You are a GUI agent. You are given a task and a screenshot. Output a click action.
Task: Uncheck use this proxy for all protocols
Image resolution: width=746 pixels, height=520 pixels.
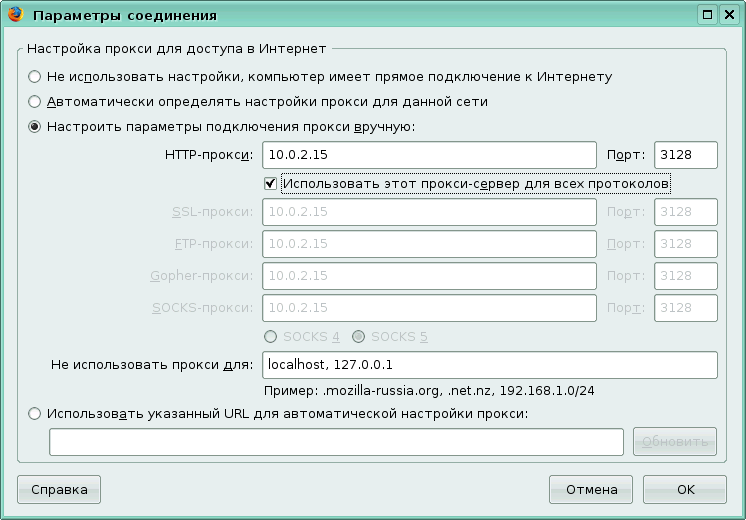pos(270,183)
